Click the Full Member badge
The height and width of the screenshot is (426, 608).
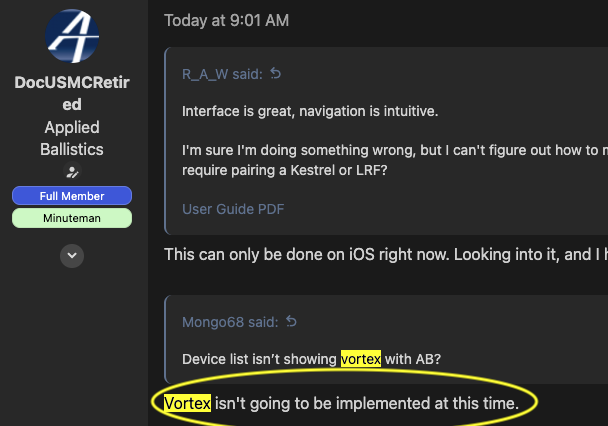tap(72, 196)
